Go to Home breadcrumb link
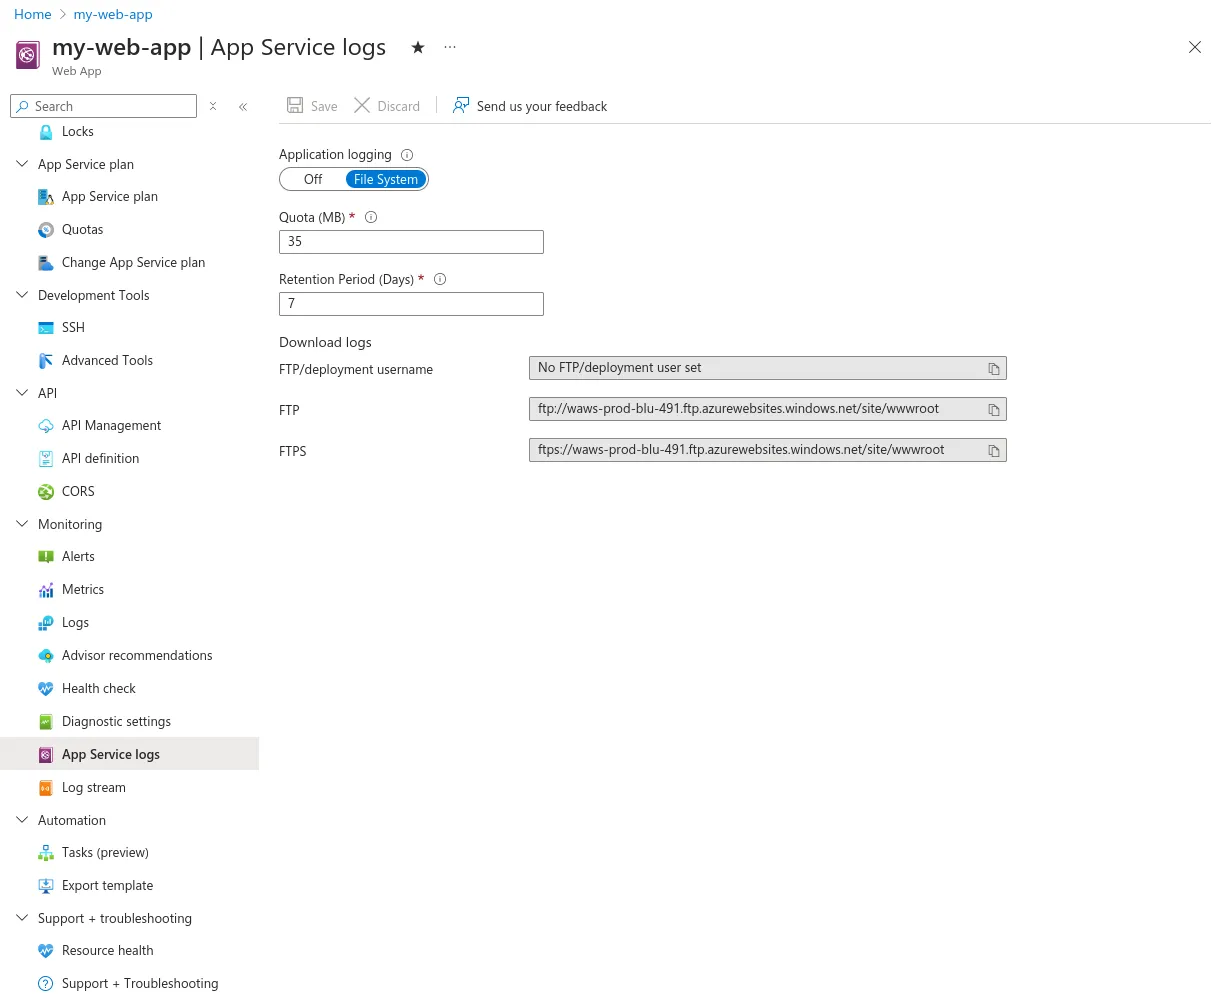Screen dimensions: 1229x999 (33, 14)
